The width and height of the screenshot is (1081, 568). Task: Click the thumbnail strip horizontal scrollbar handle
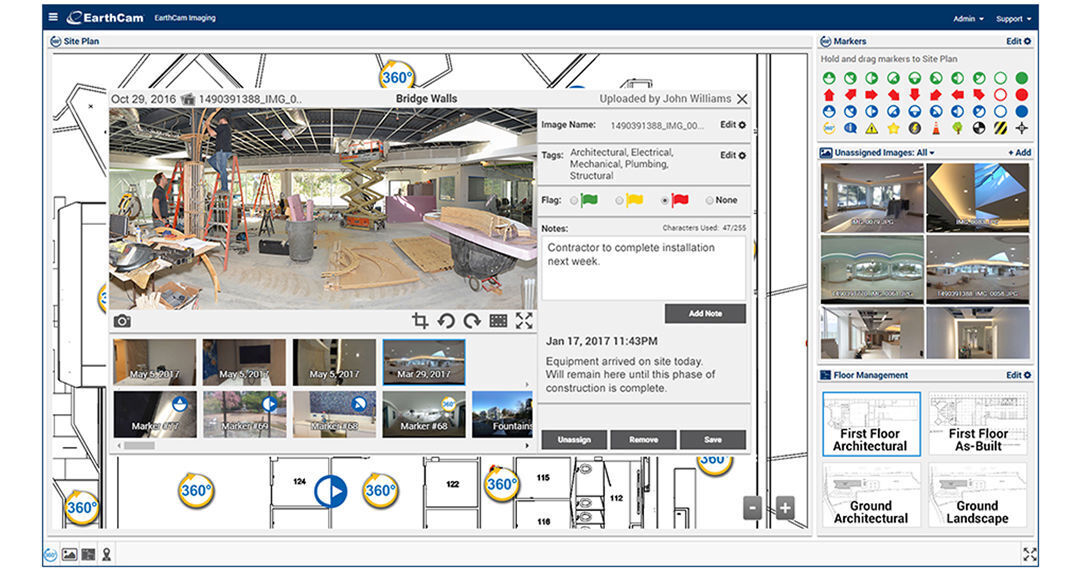coord(139,445)
